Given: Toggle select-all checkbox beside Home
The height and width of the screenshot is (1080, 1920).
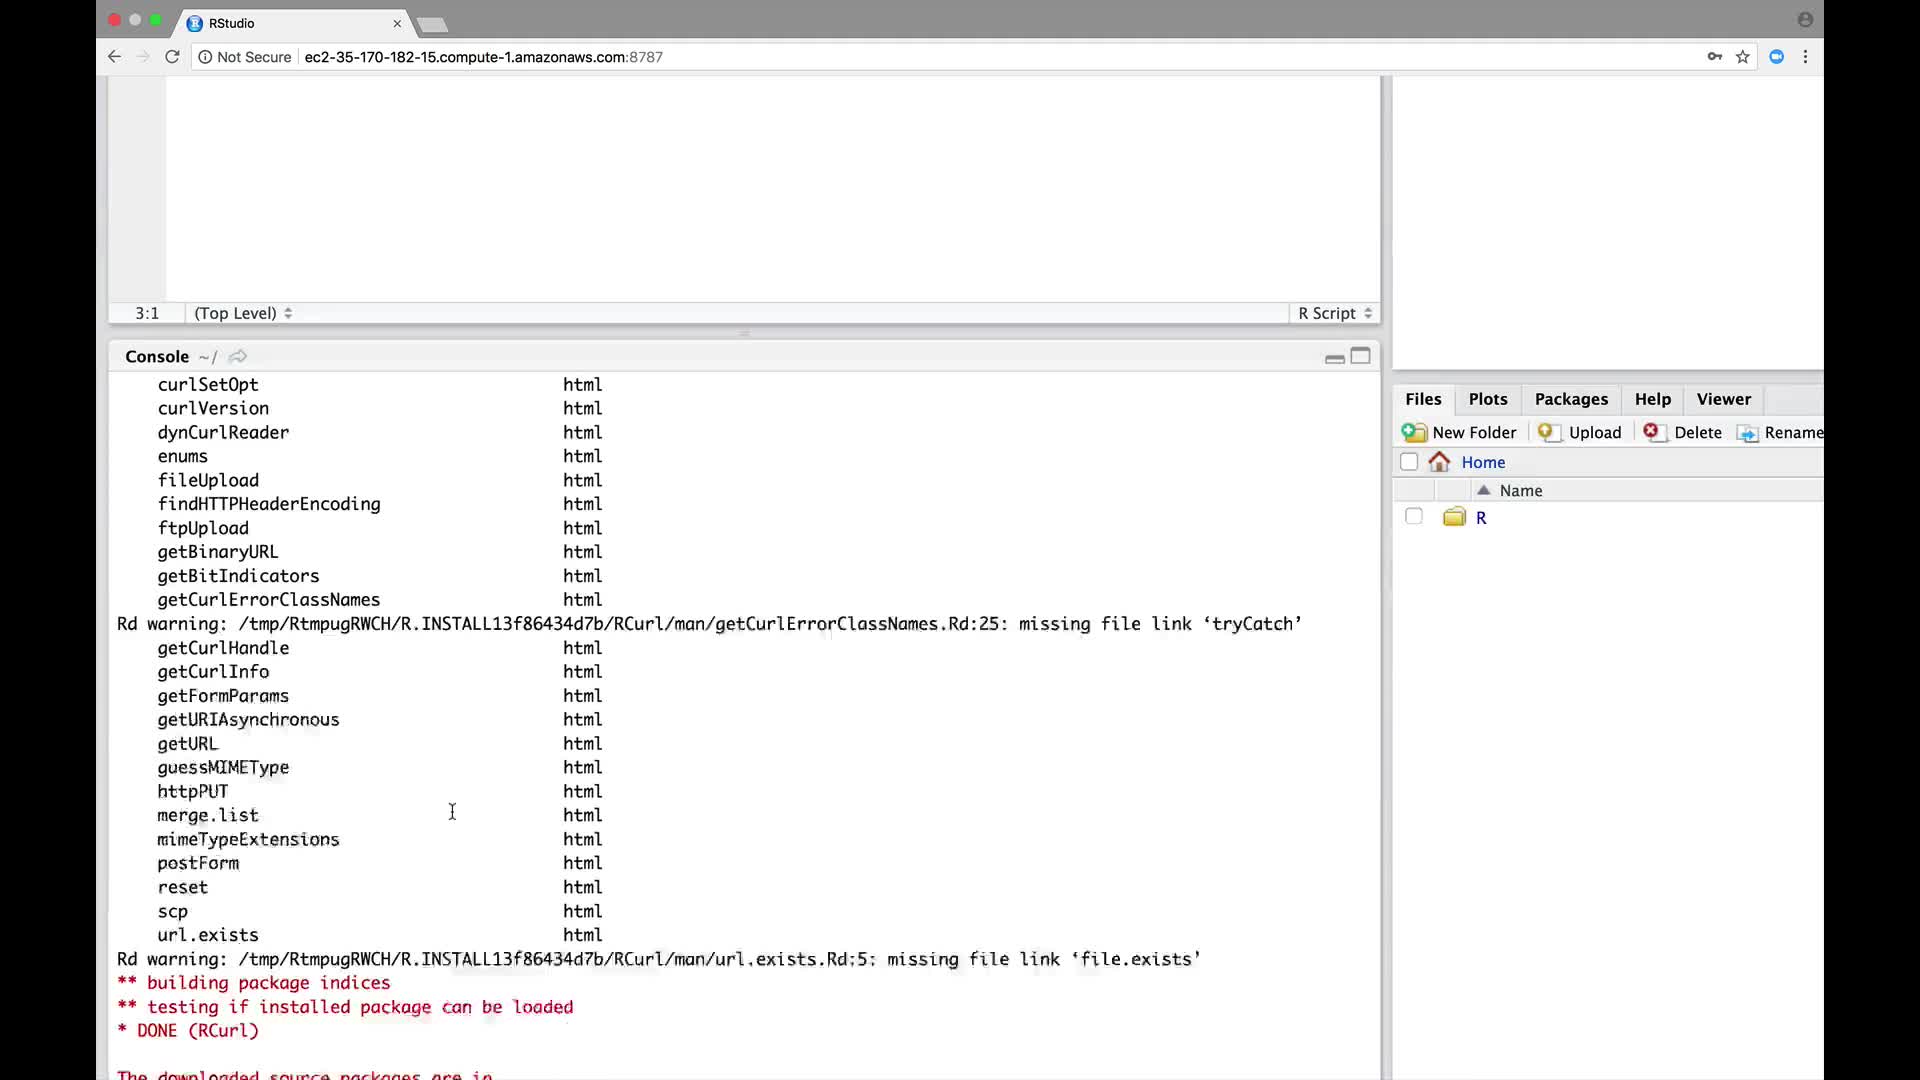Looking at the screenshot, I should point(1409,462).
